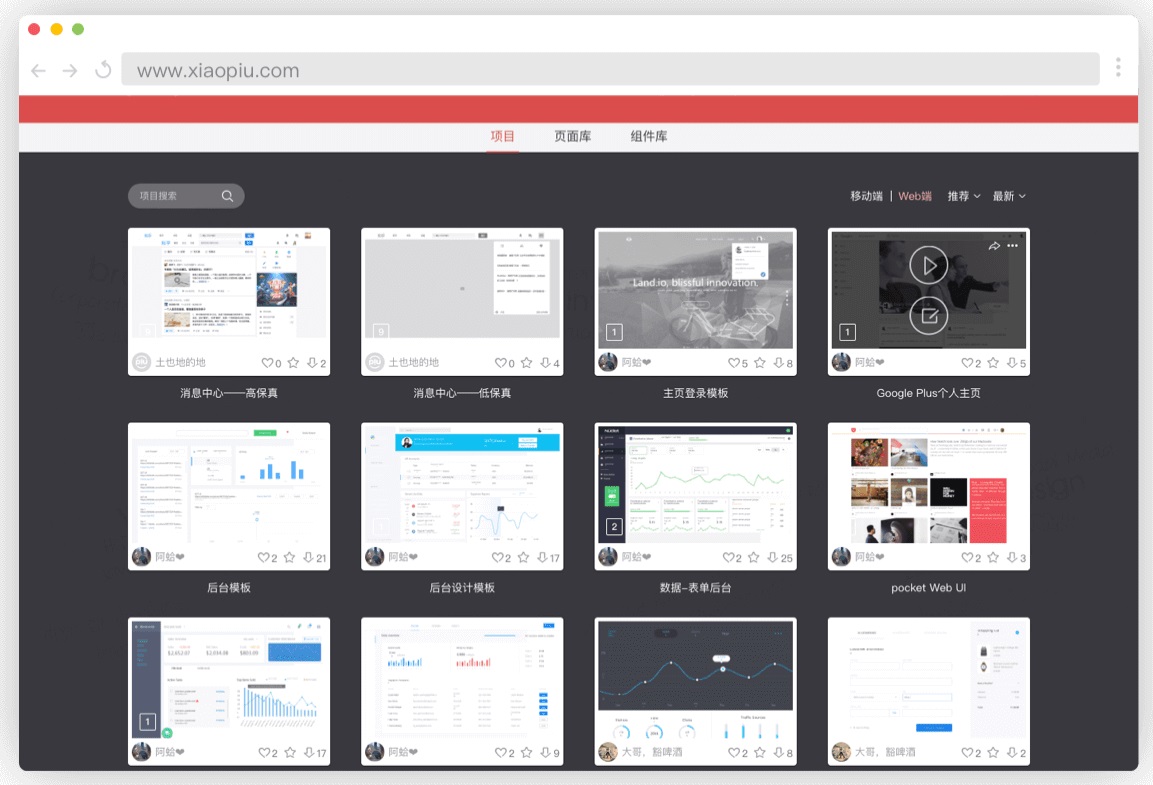Open the edit icon on Google Plus个人主页 card
Image resolution: width=1153 pixels, height=785 pixels.
(928, 313)
